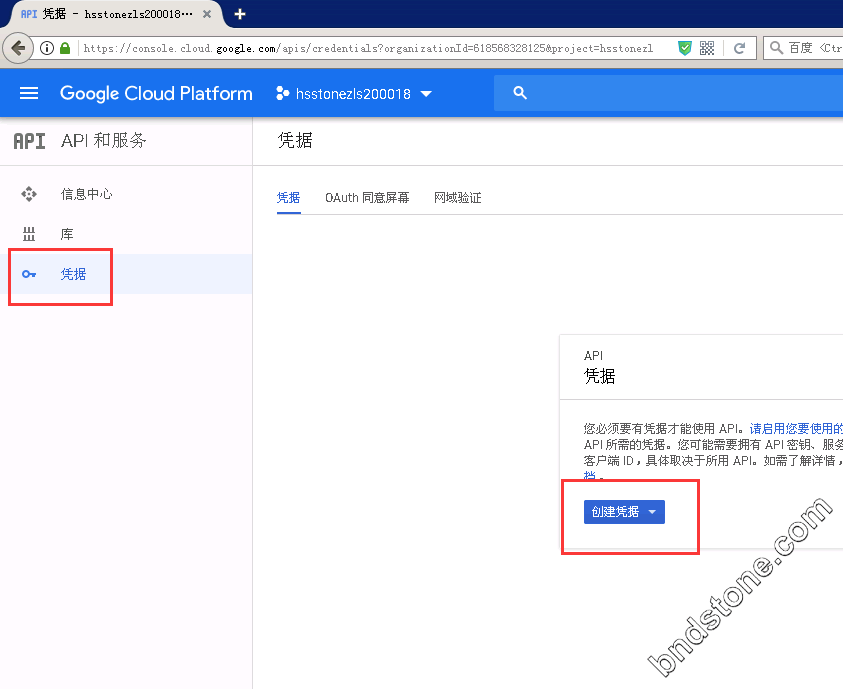The width and height of the screenshot is (843, 689).
Task: Click the search icon in the Cloud header
Action: pyautogui.click(x=520, y=93)
